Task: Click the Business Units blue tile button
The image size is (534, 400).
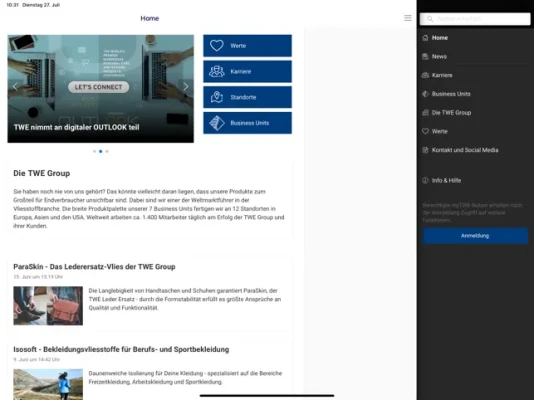Action: (x=248, y=123)
